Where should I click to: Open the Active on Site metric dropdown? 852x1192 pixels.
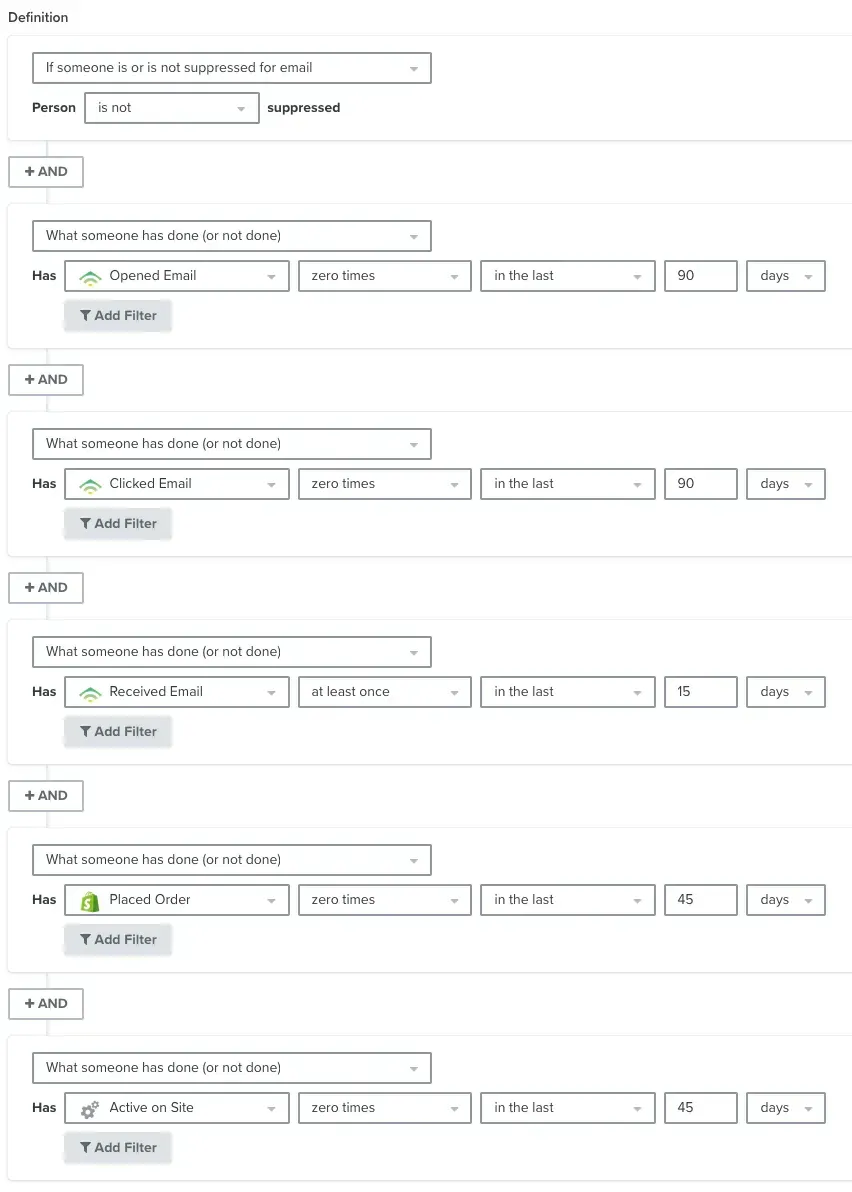177,1108
